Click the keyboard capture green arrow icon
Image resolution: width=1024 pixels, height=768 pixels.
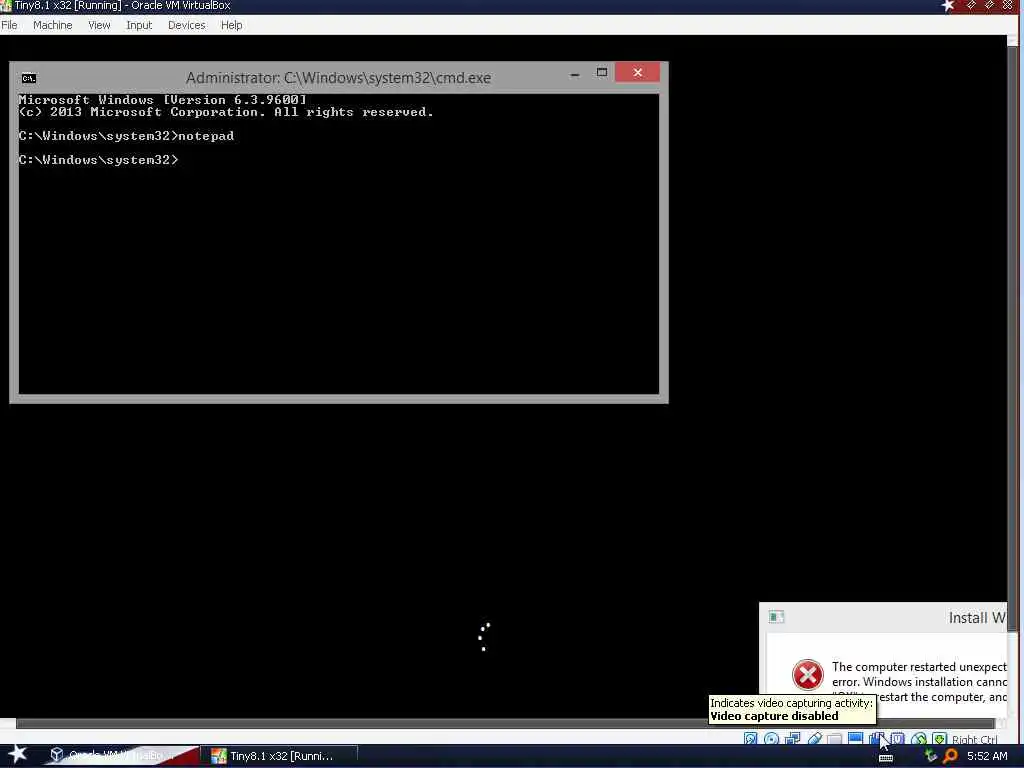(x=939, y=739)
